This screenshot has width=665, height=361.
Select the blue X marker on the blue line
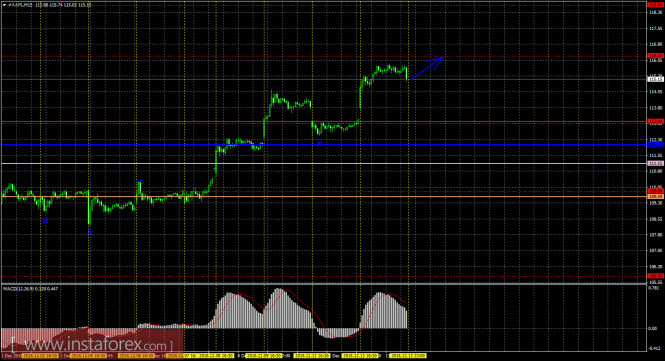pyautogui.click(x=319, y=144)
